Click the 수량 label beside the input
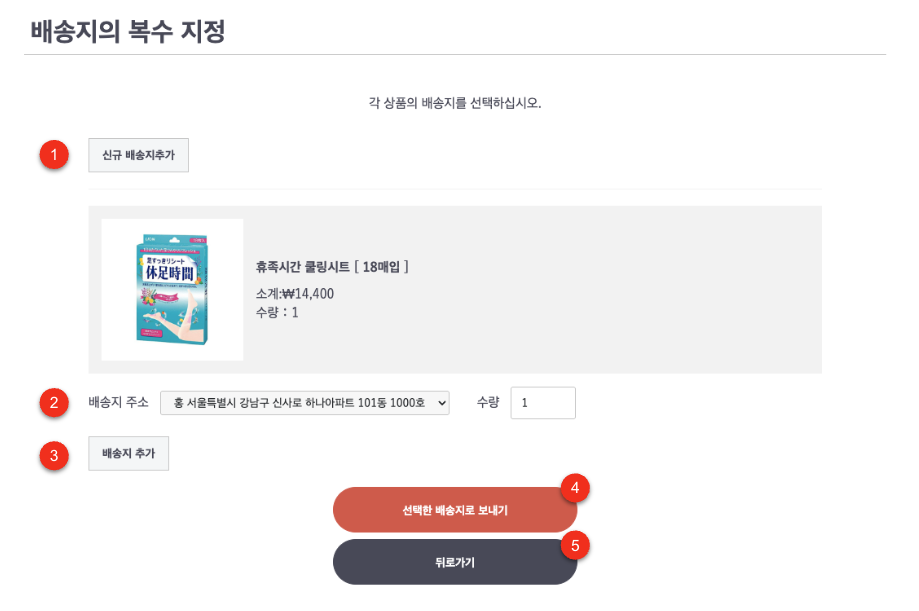 pos(487,402)
